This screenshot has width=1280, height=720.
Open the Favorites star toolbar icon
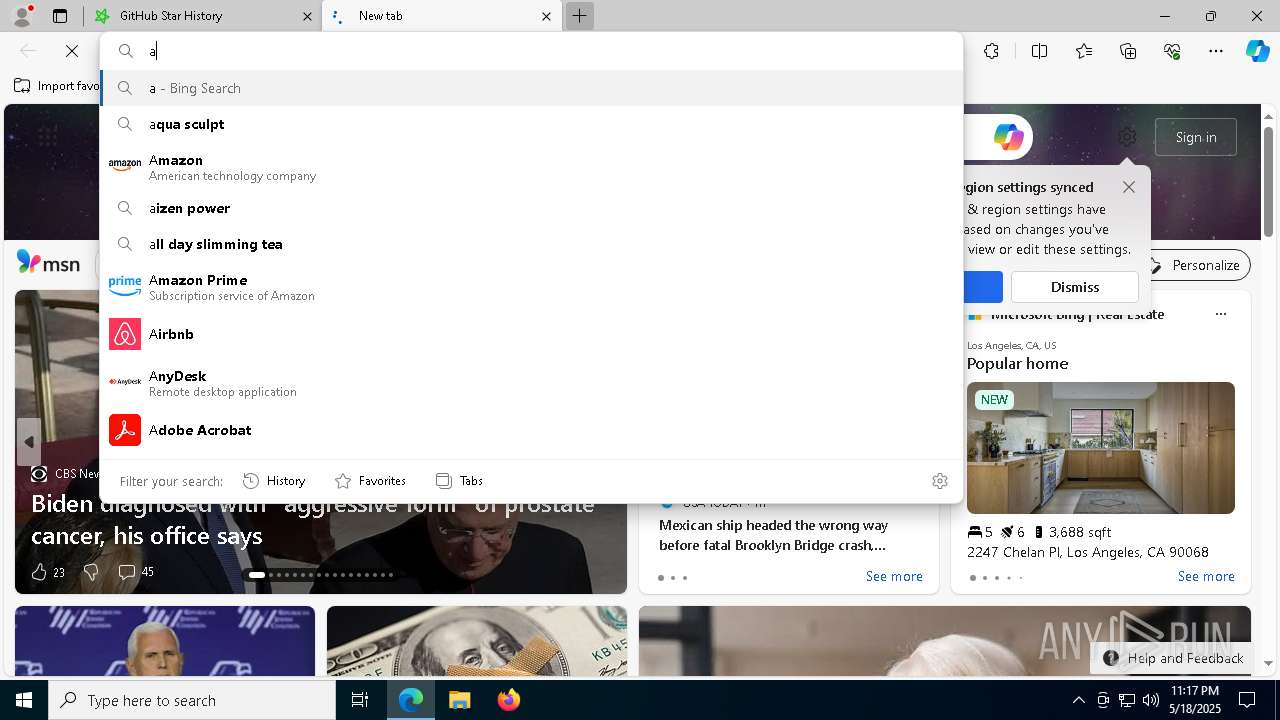coord(1084,51)
